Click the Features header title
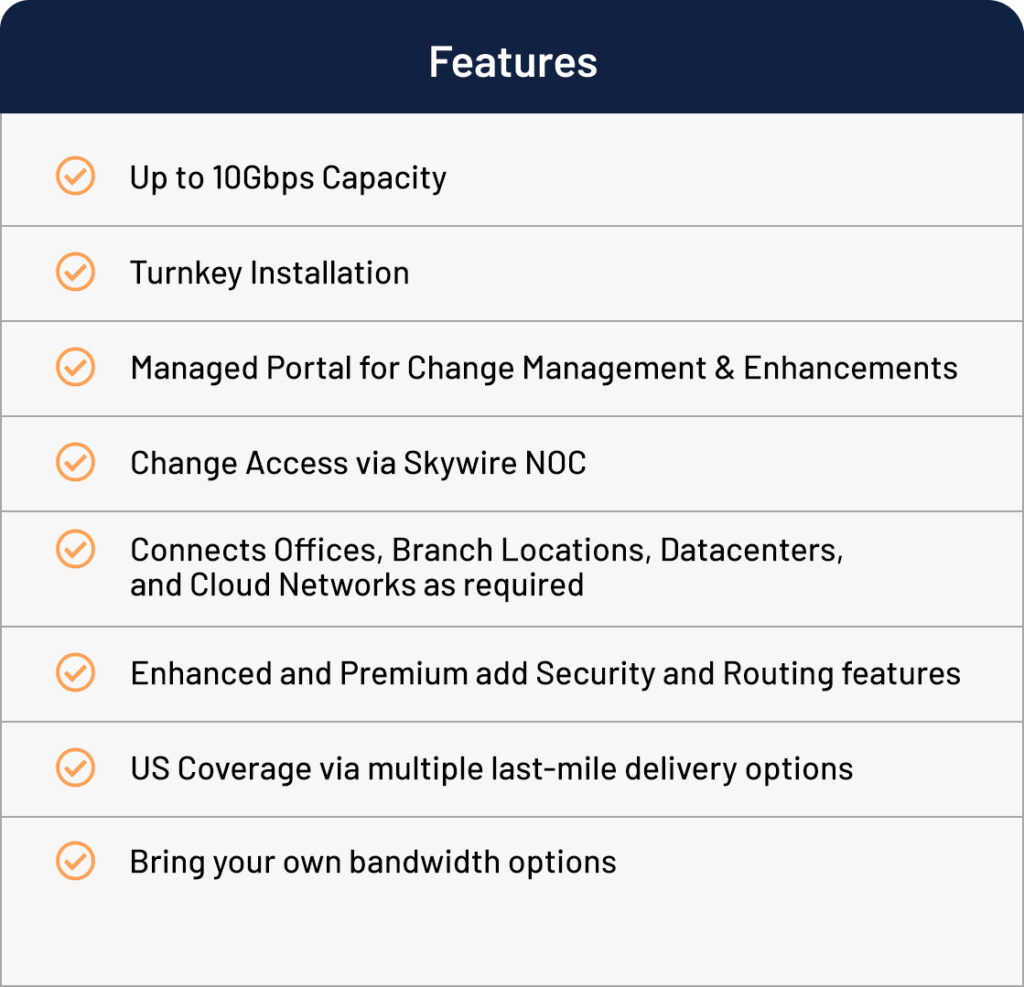Viewport: 1024px width, 987px height. (513, 63)
